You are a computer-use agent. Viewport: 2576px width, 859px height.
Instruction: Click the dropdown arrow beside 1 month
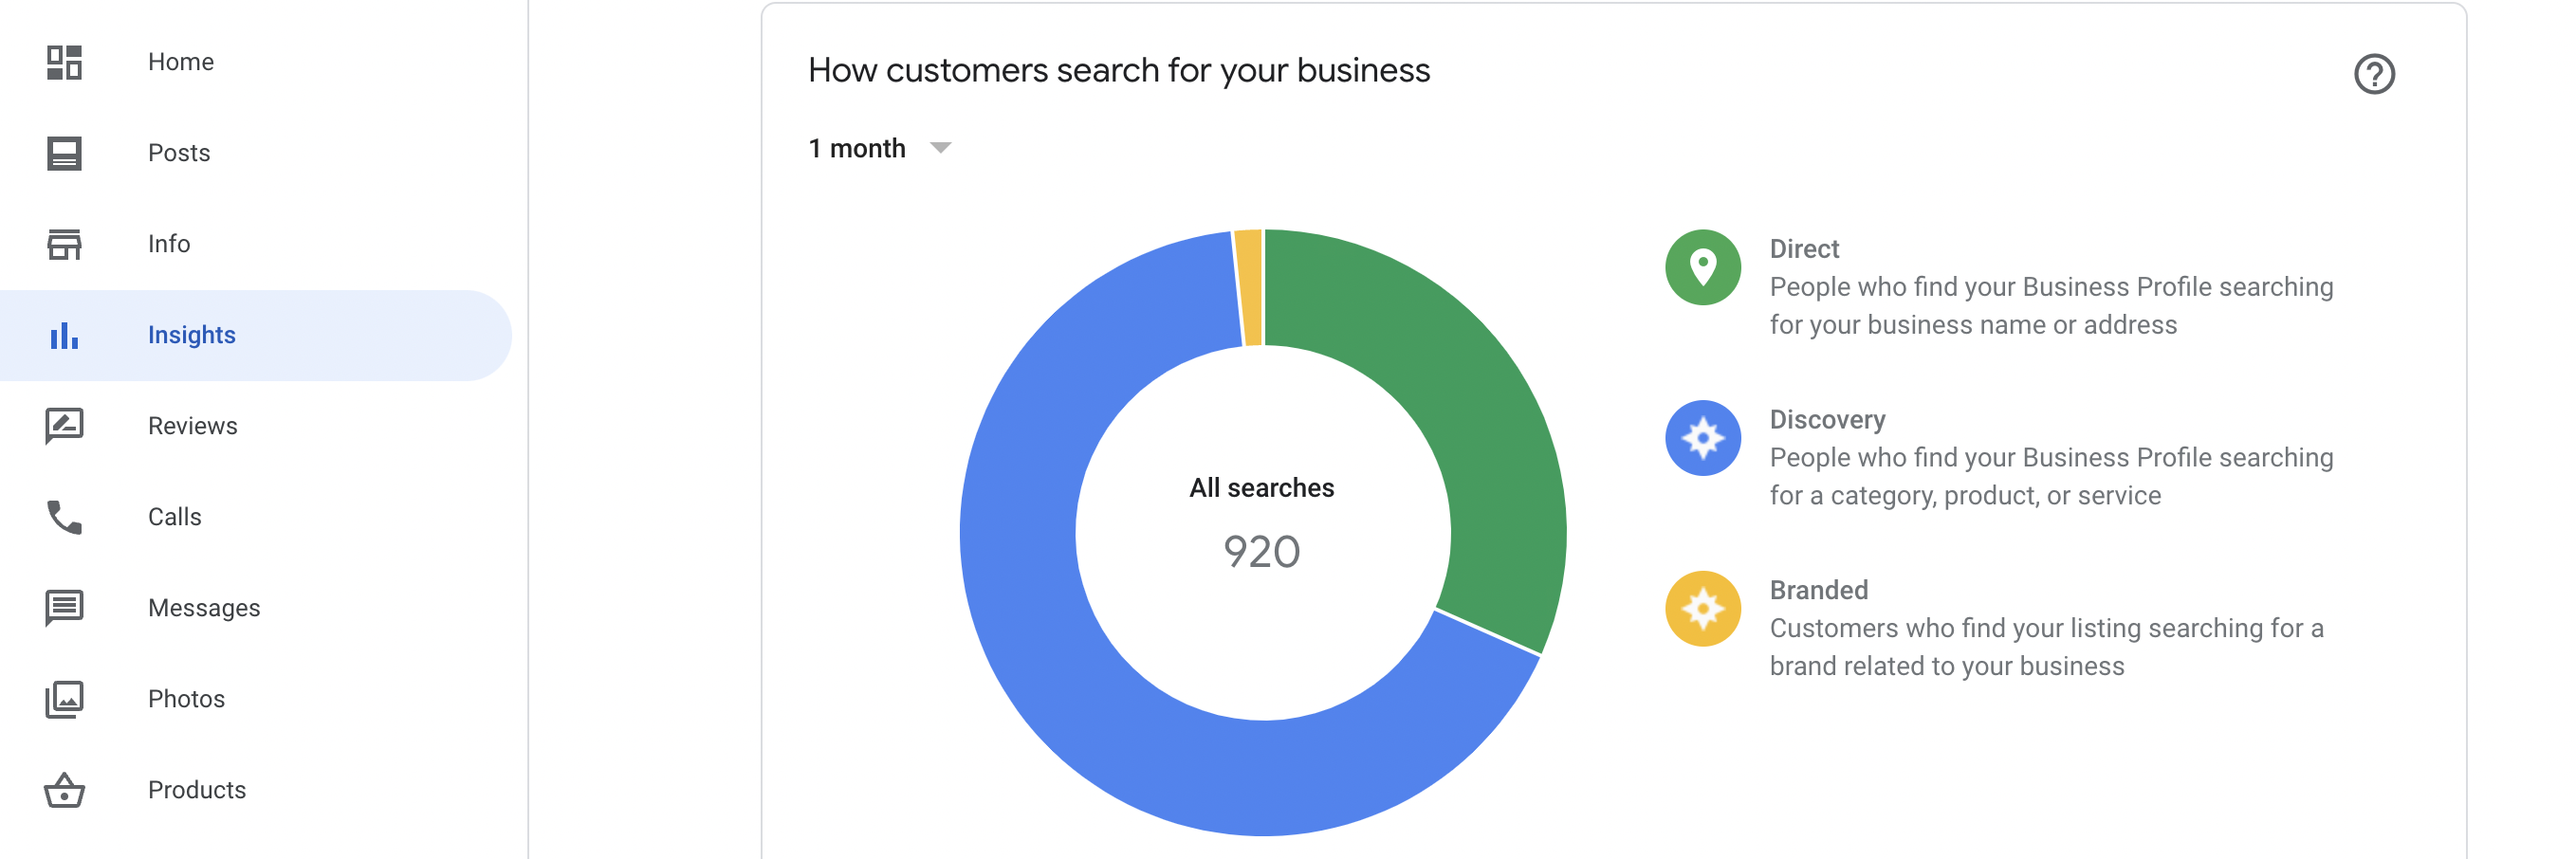click(x=940, y=148)
